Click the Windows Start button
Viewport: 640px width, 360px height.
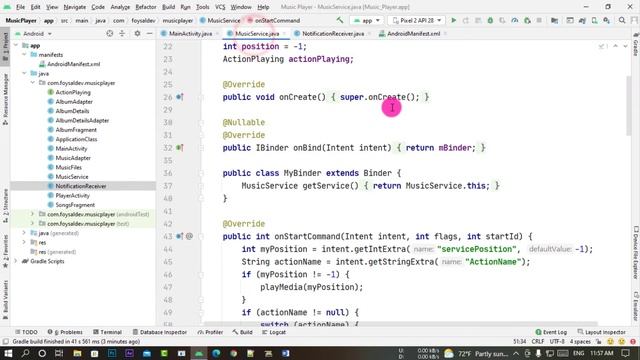click(x=8, y=353)
